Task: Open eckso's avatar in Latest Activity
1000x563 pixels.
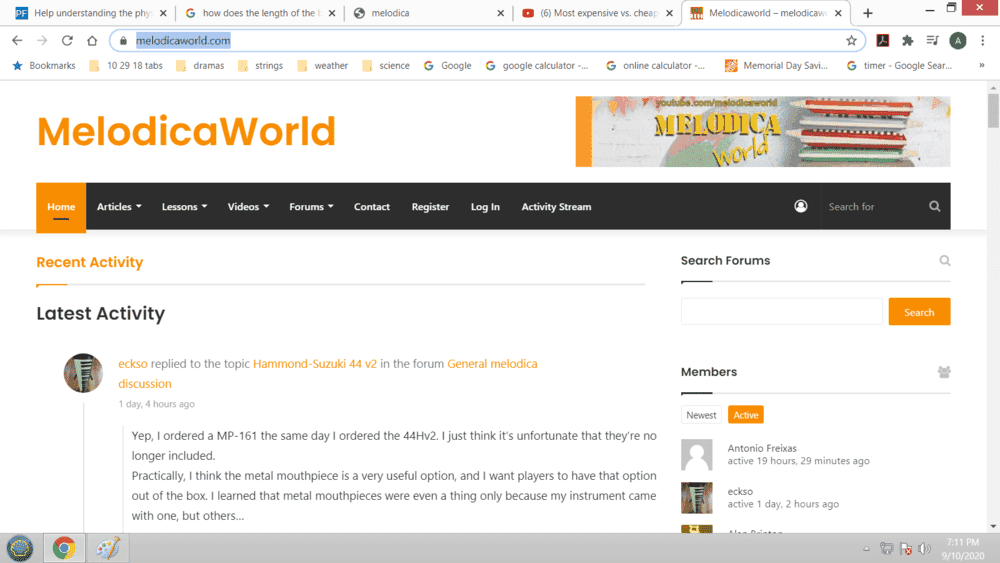Action: coord(83,373)
